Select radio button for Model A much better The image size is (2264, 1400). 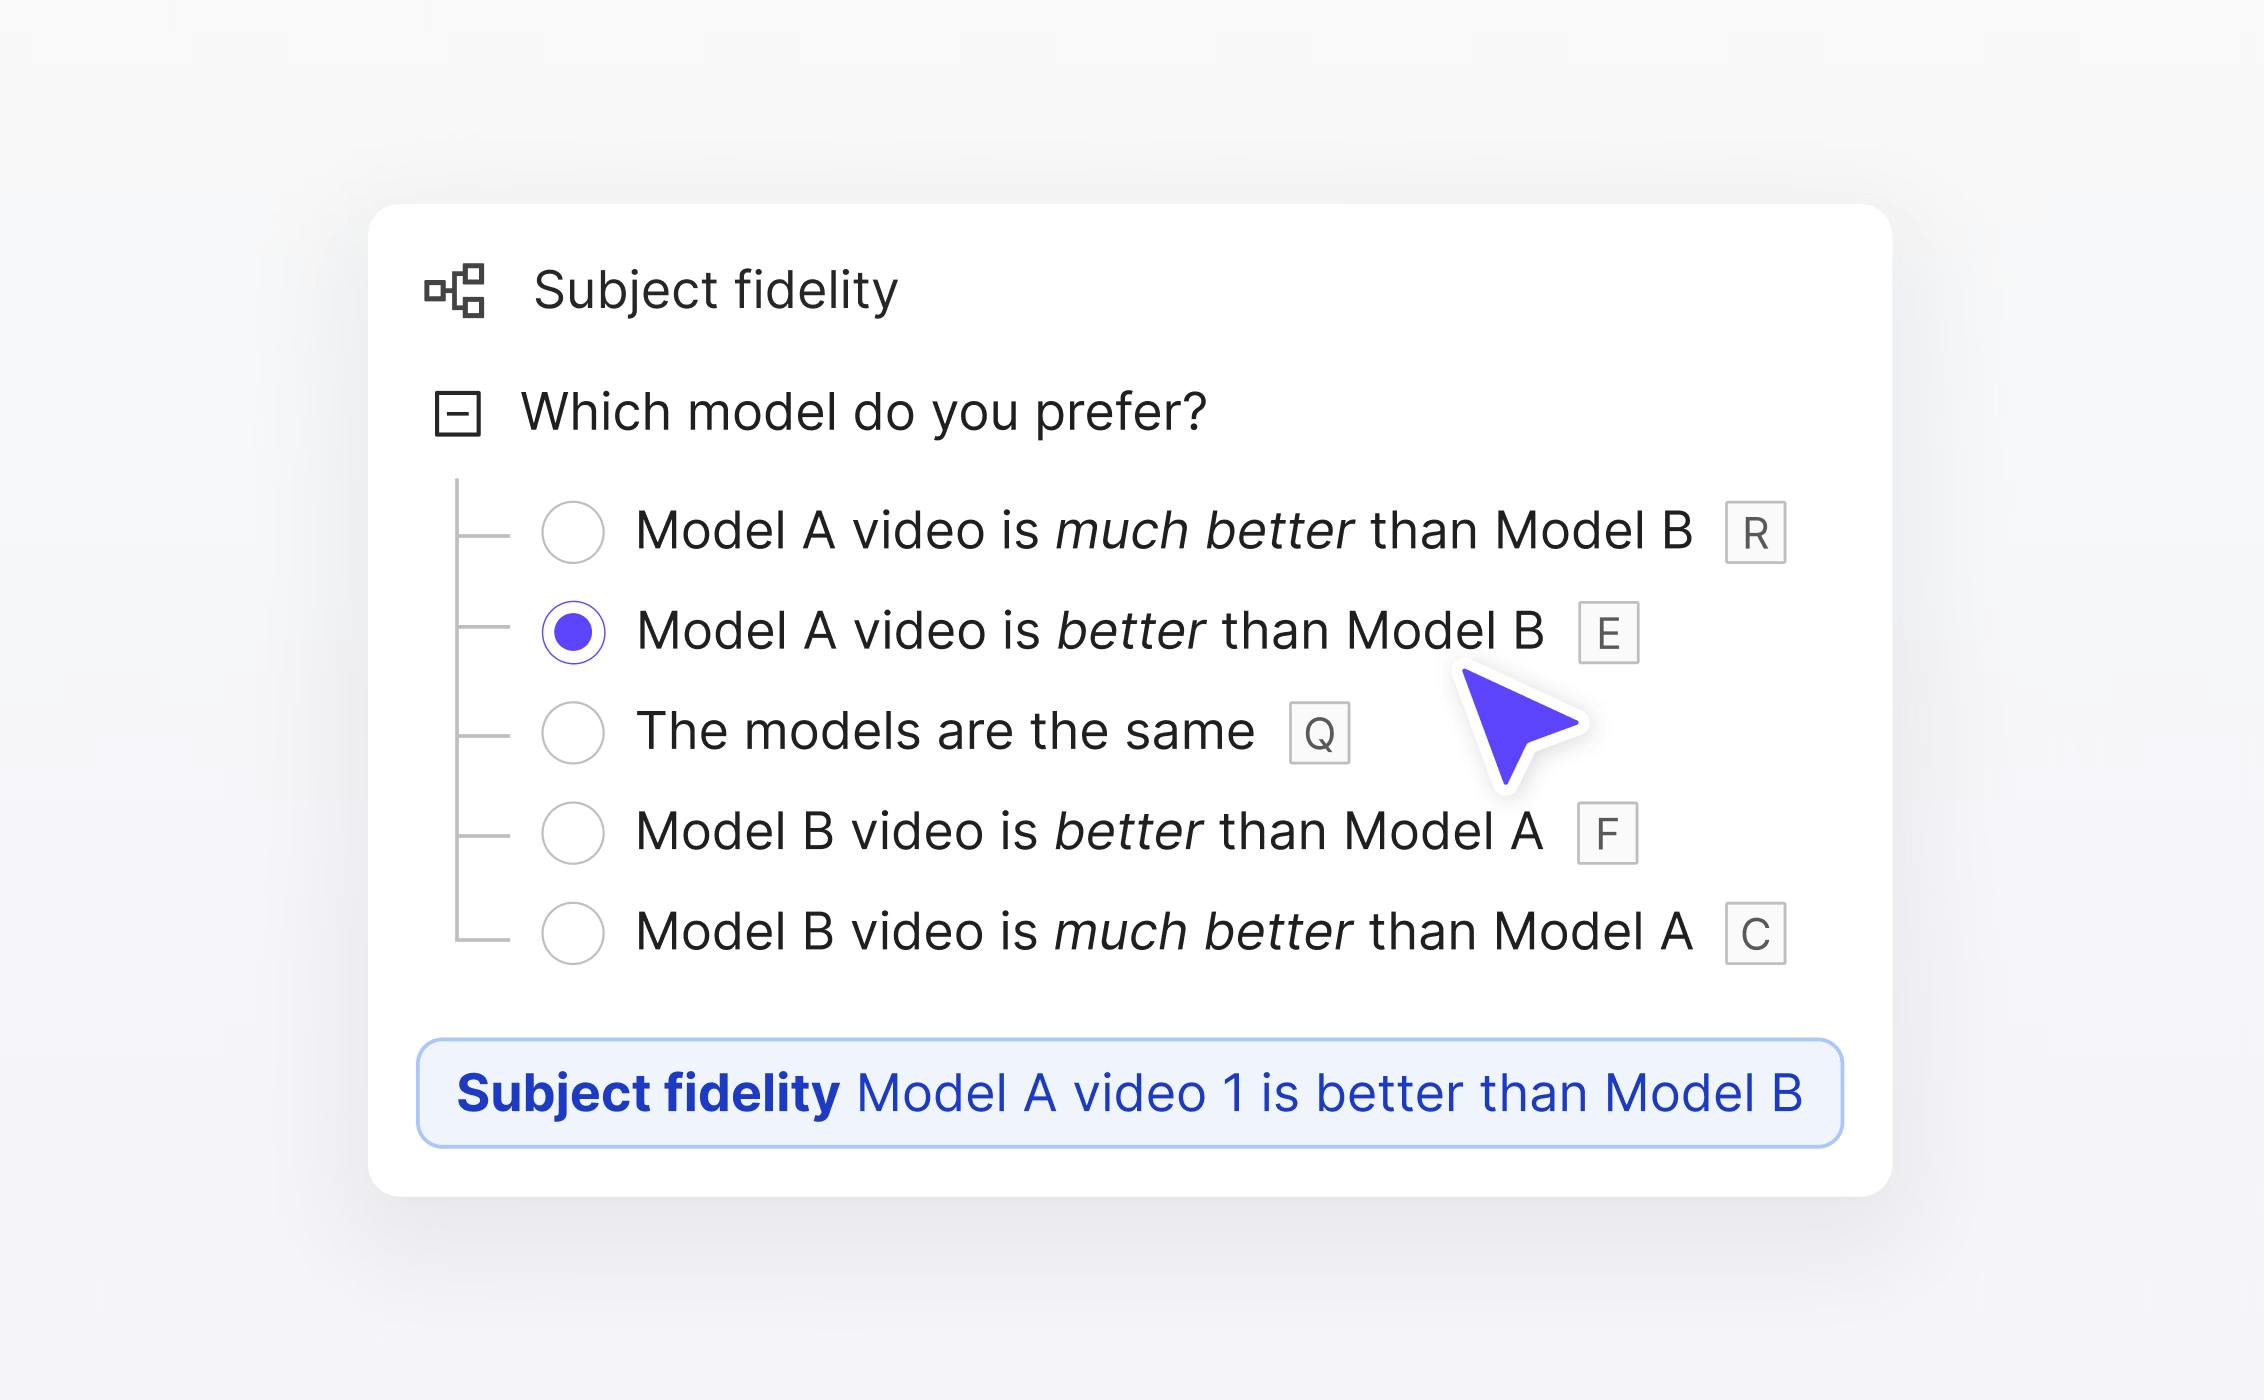point(573,532)
